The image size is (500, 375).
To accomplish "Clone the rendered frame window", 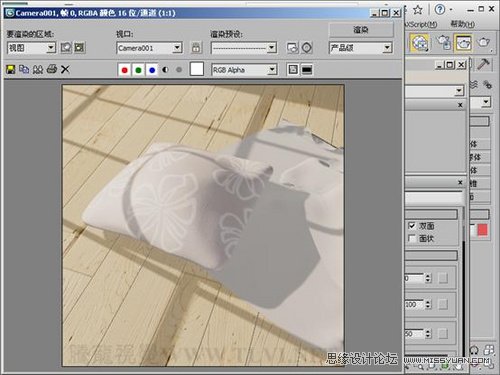I will (38, 69).
